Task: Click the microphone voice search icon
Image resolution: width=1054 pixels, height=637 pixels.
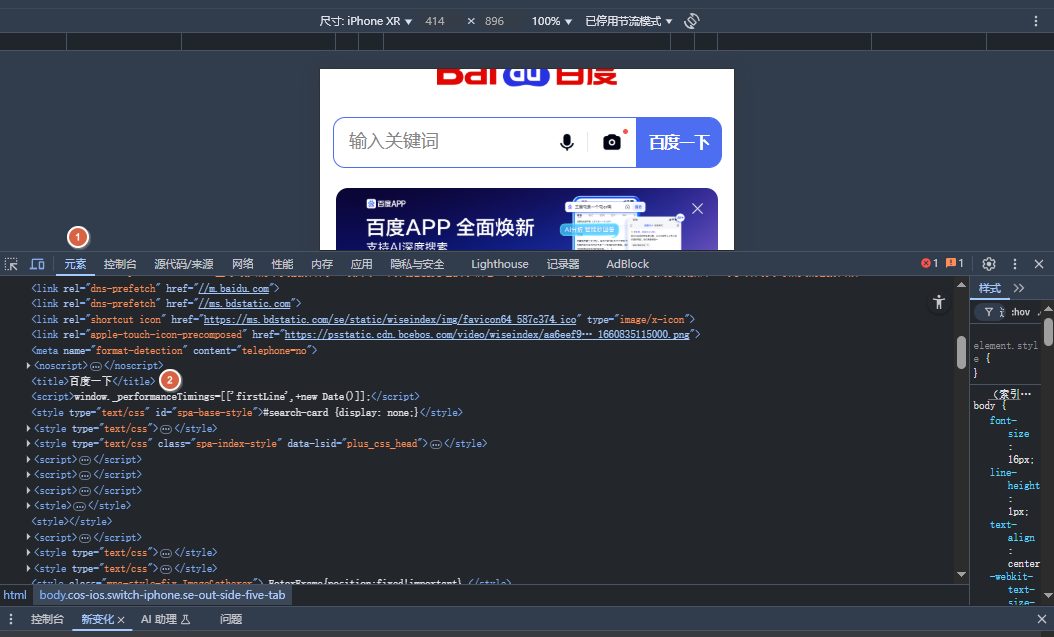Action: coord(567,142)
